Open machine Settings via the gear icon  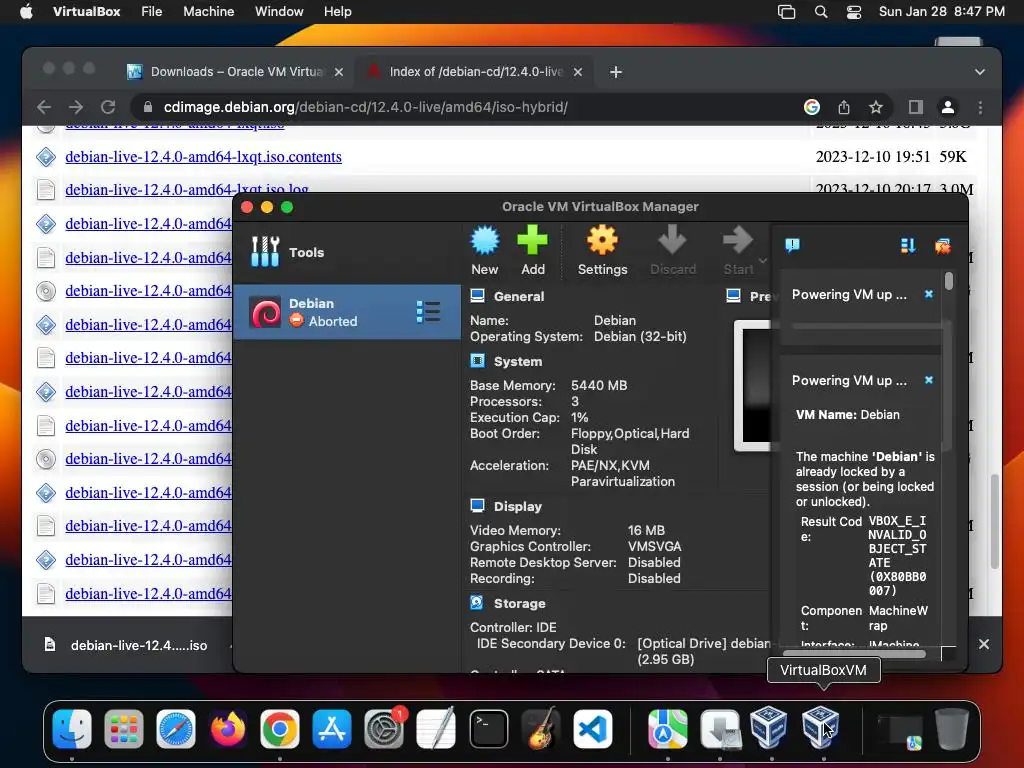pos(602,240)
